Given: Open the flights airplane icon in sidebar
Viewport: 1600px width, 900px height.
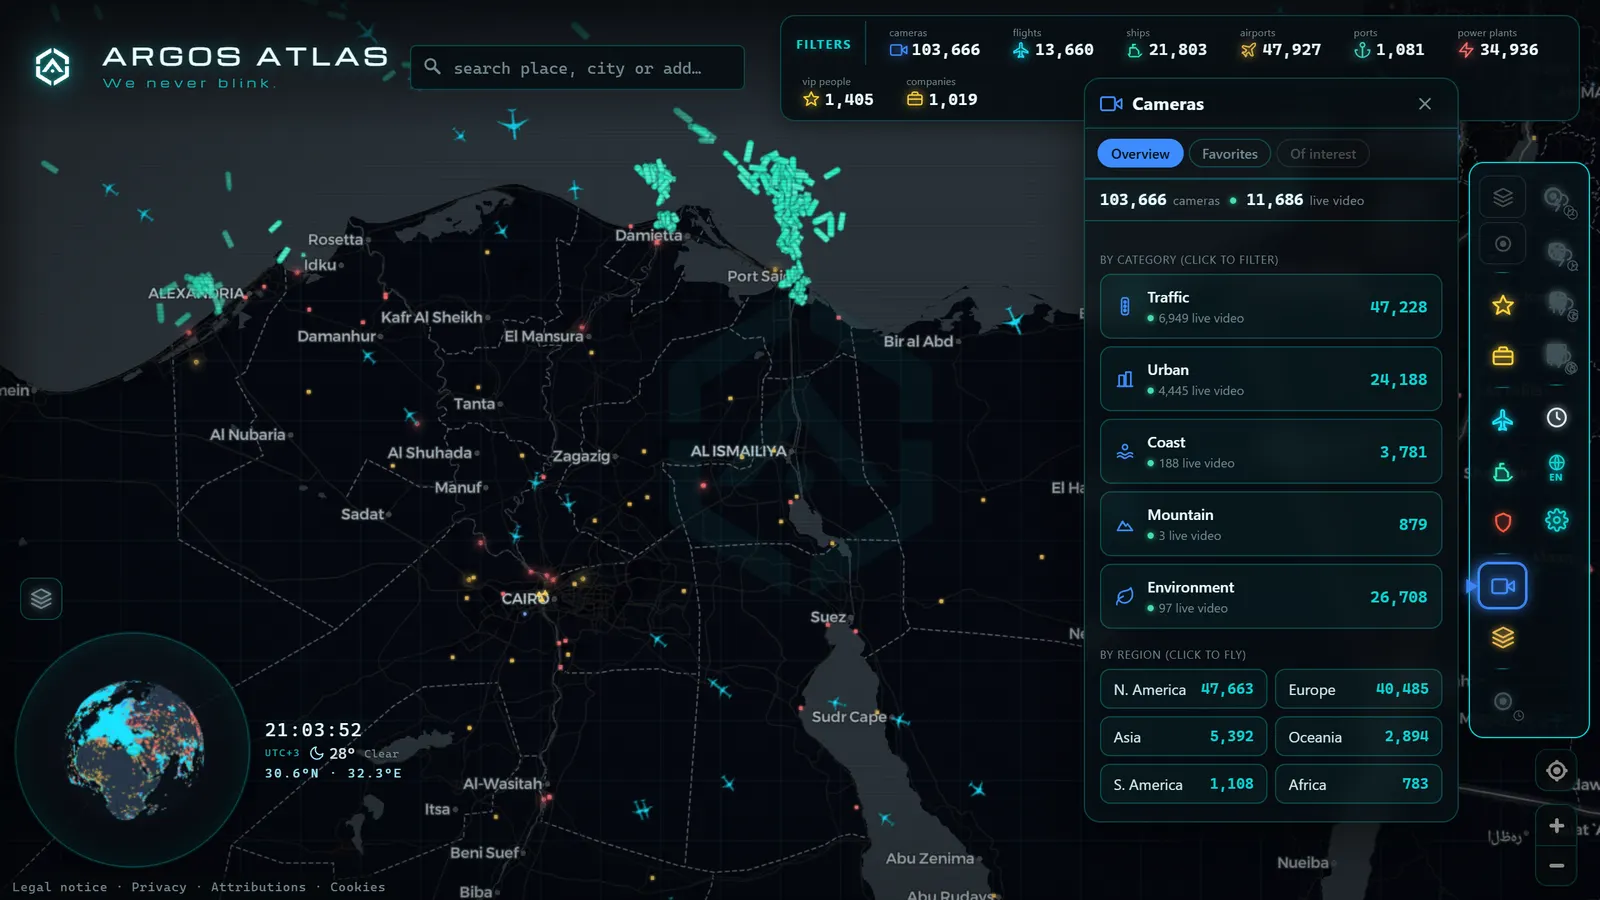Looking at the screenshot, I should (1503, 420).
